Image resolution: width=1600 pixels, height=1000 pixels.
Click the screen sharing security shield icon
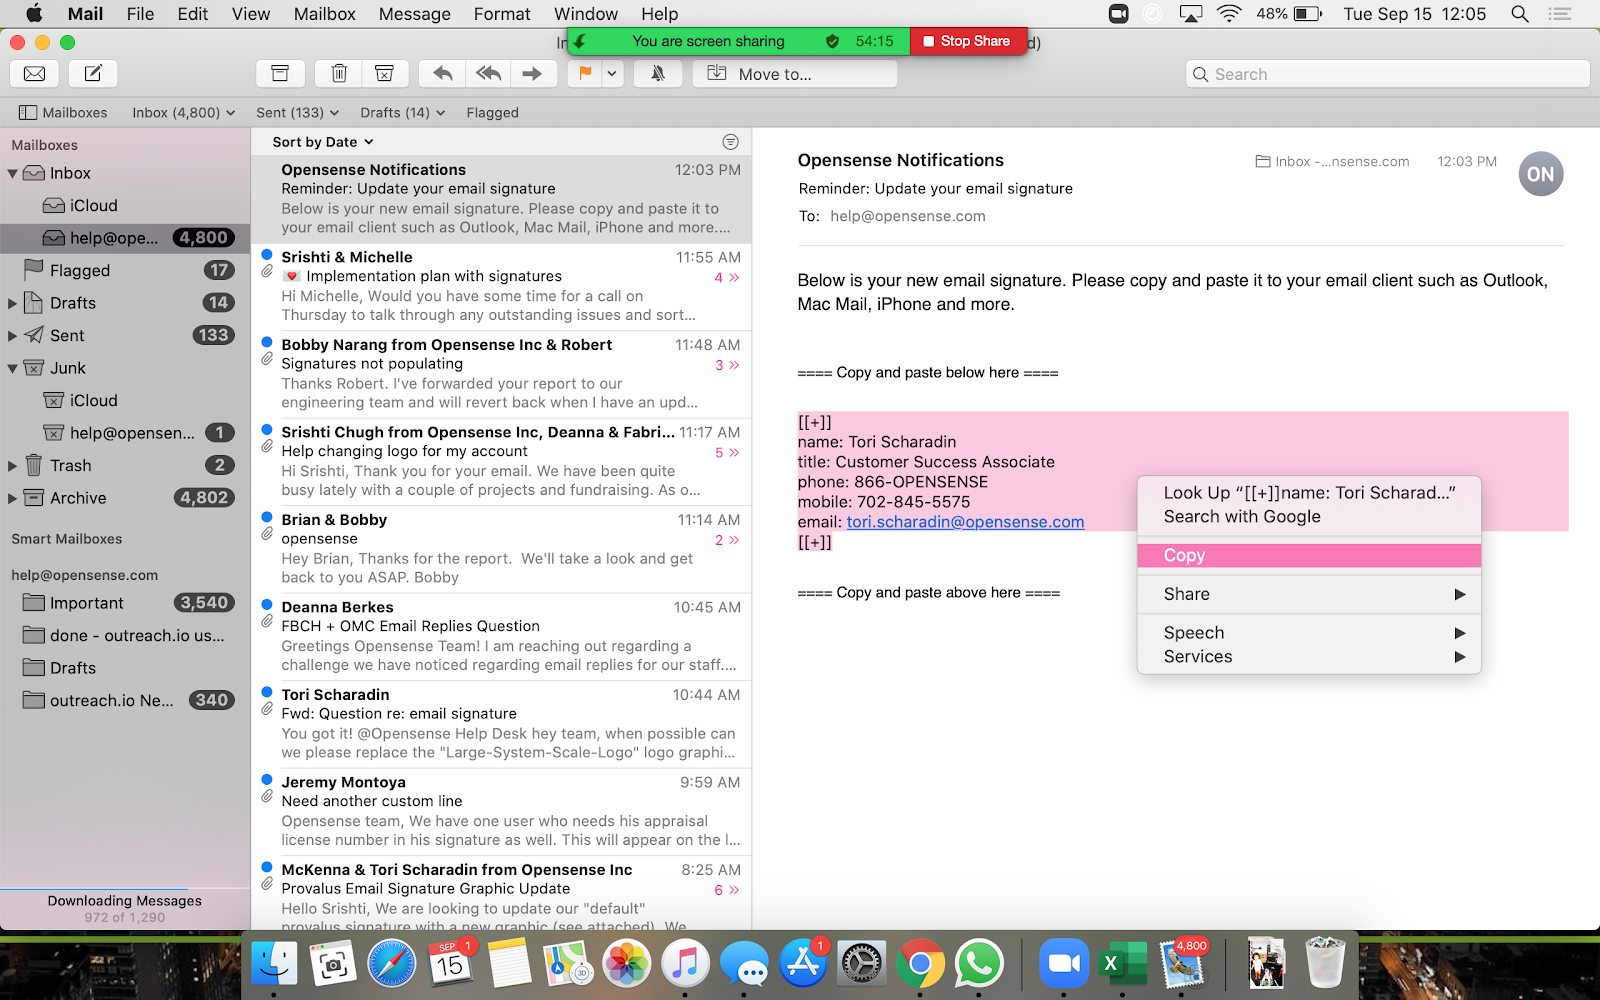832,41
